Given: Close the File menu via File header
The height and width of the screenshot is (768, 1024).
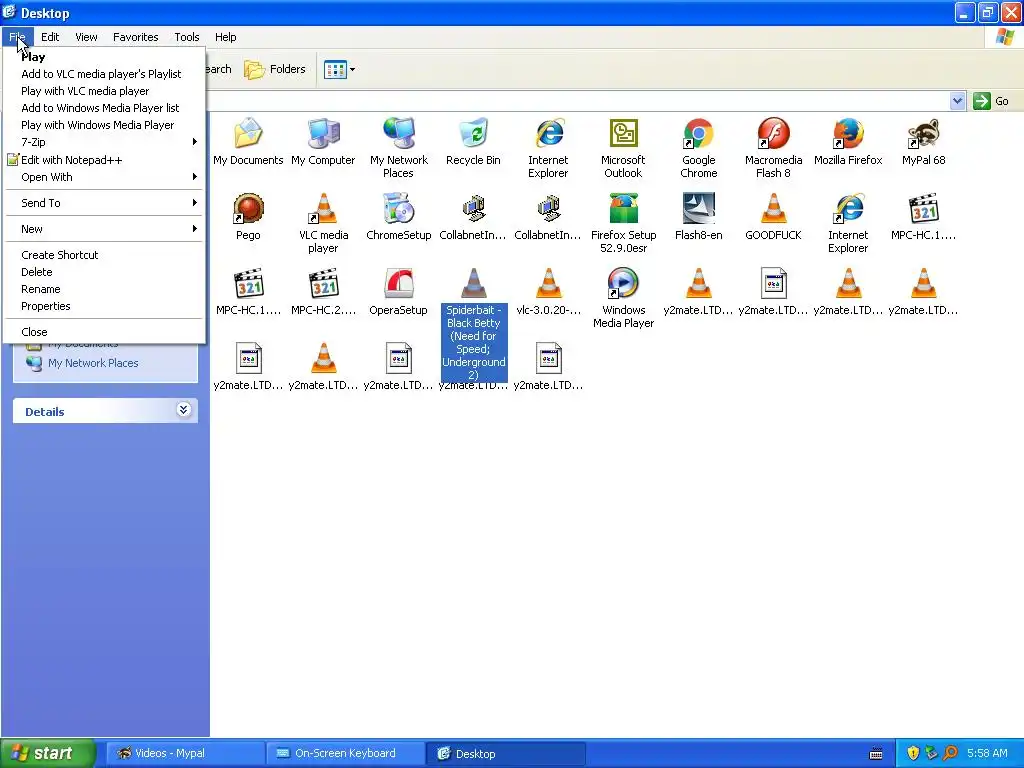Looking at the screenshot, I should coord(17,37).
